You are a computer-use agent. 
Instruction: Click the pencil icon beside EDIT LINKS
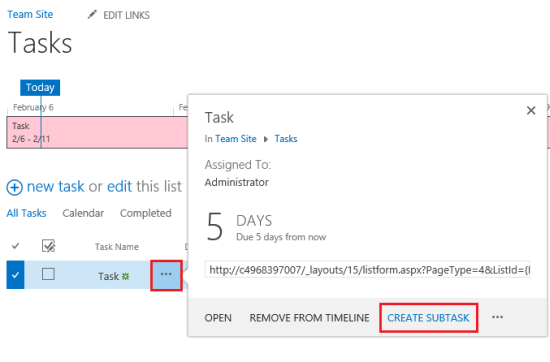click(92, 15)
